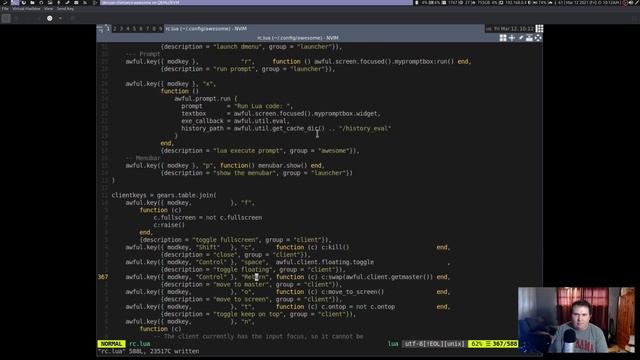Click the graphical console monitor toolbar icon

pos(6,18)
